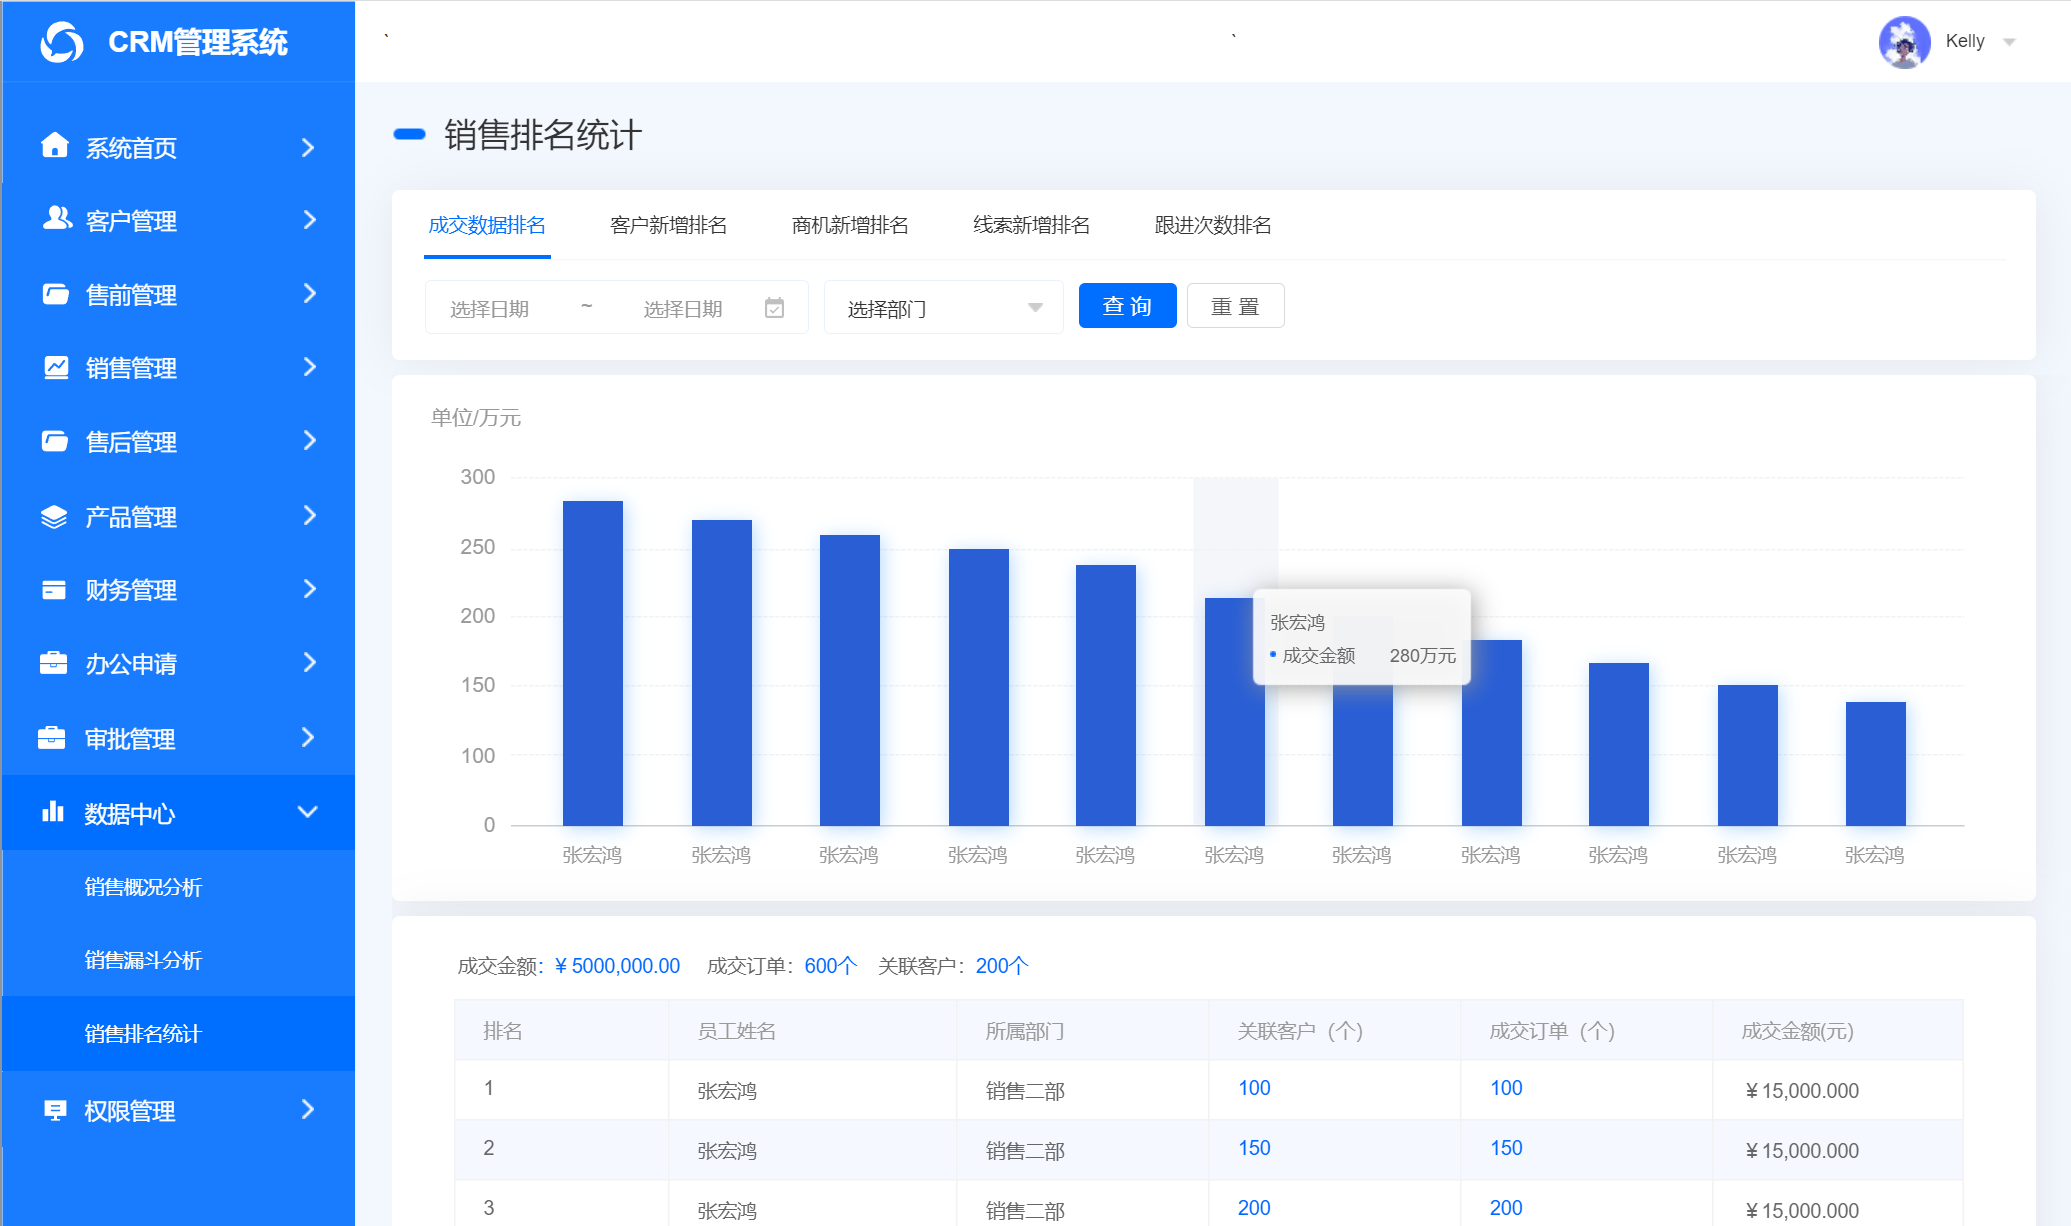The height and width of the screenshot is (1226, 2071).
Task: Switch to the 跟进次数排名 tab
Action: tap(1211, 226)
